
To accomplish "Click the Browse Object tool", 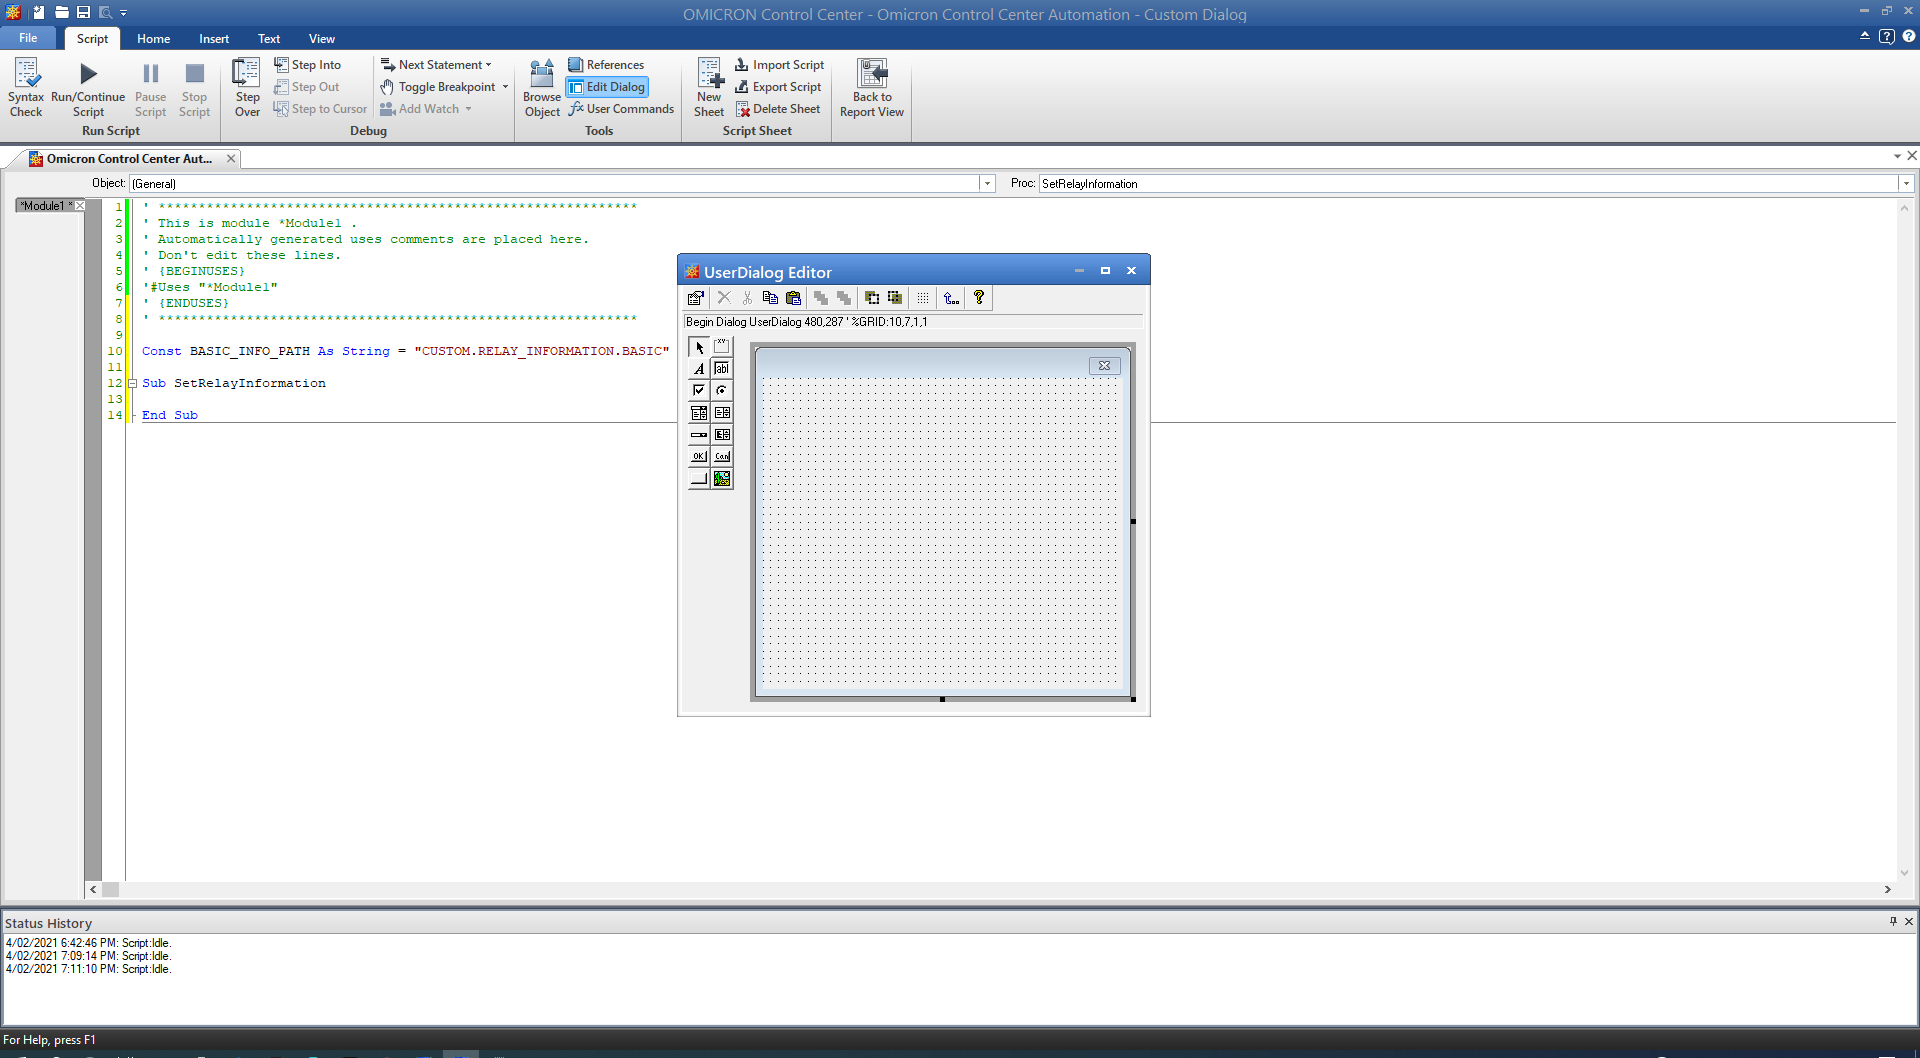I will click(541, 86).
